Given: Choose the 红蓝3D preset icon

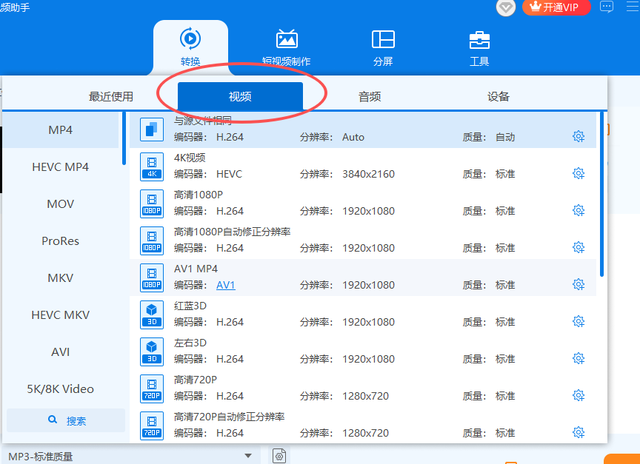Looking at the screenshot, I should click(152, 315).
